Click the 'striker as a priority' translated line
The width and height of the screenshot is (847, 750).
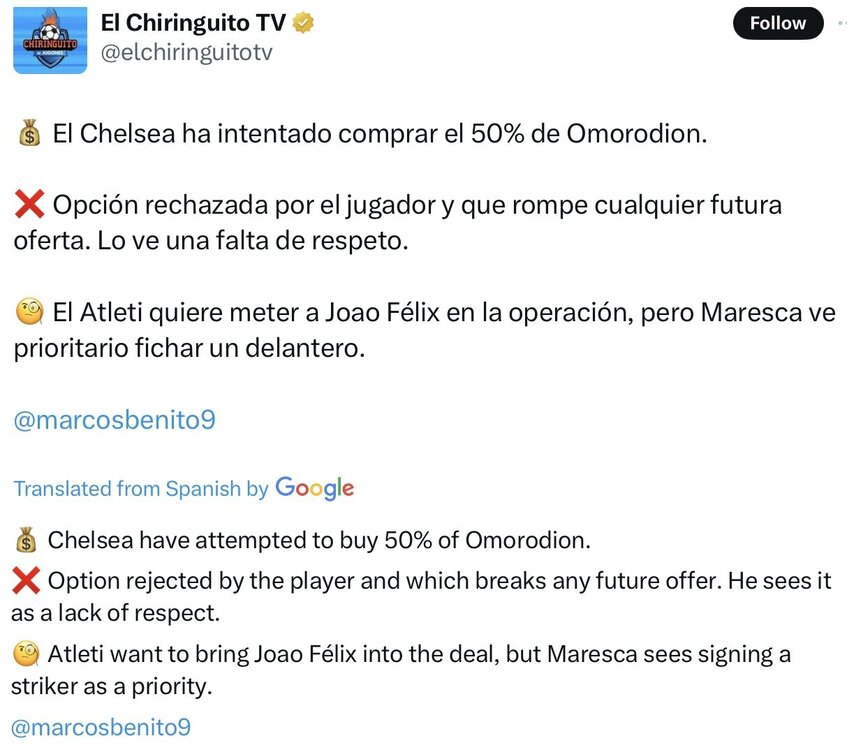[111, 687]
